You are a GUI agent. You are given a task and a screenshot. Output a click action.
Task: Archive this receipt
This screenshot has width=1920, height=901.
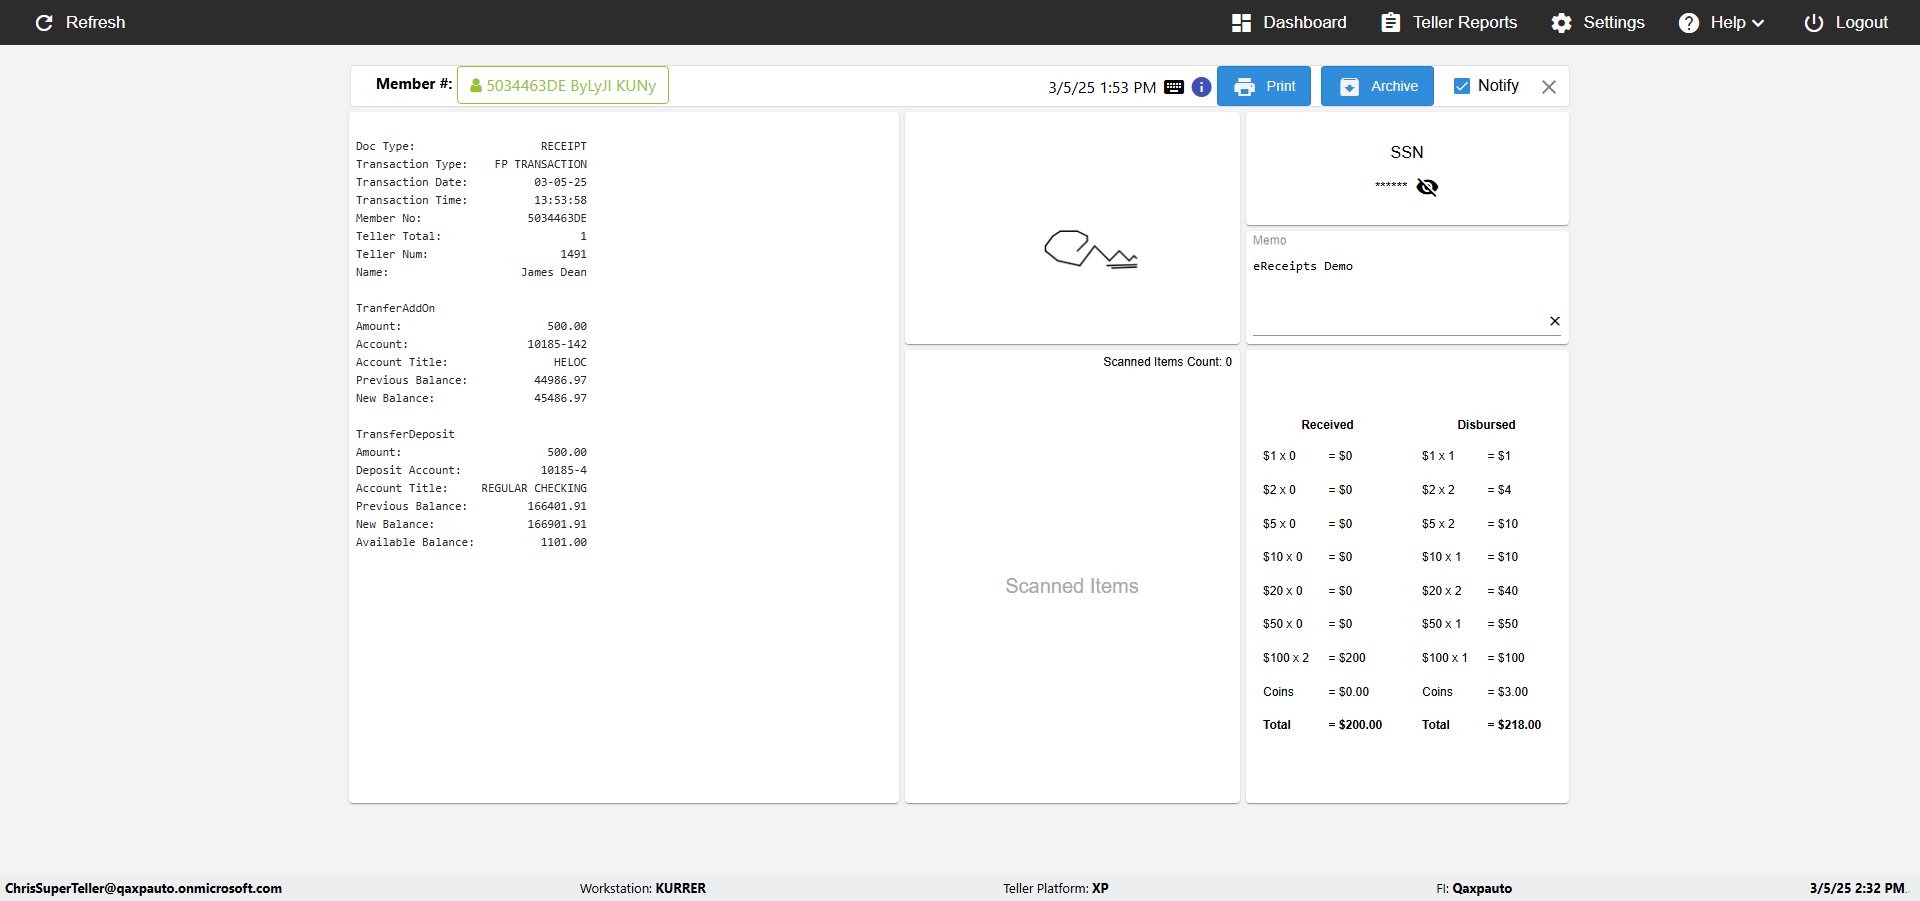[x=1377, y=86]
